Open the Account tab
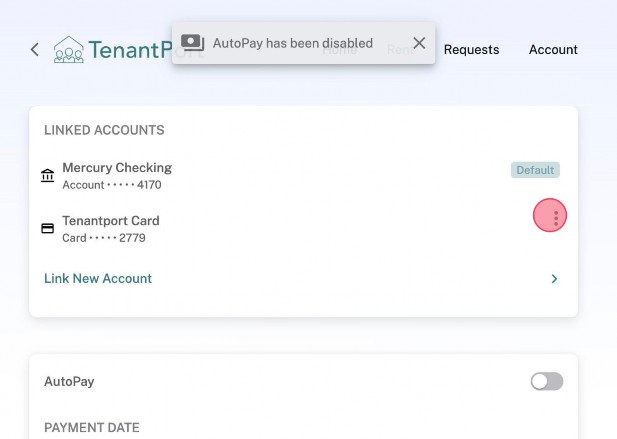This screenshot has height=439, width=617. point(553,49)
